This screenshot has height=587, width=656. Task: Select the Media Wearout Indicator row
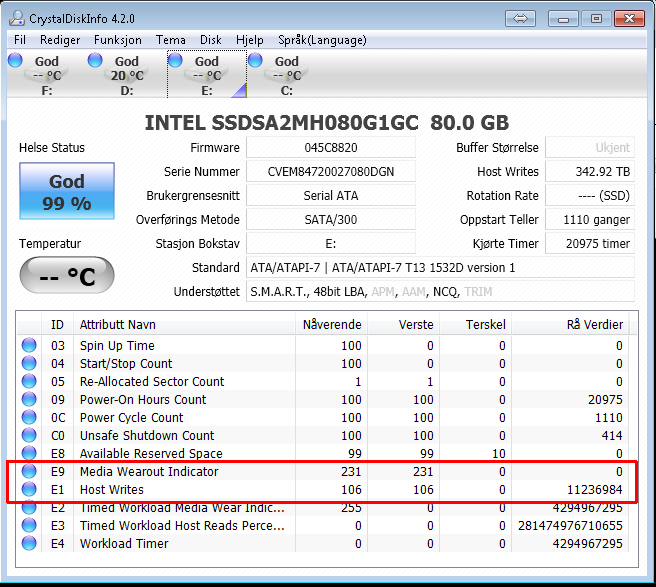[323, 471]
